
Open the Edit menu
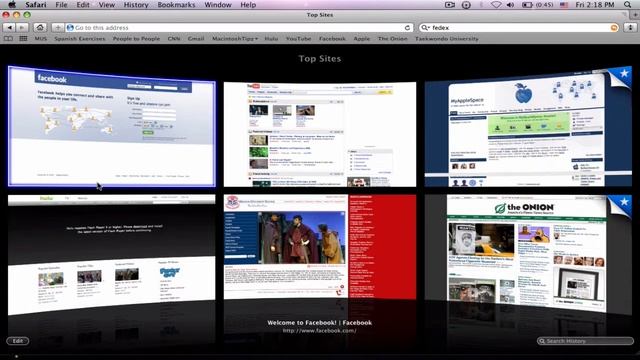pyautogui.click(x=83, y=5)
